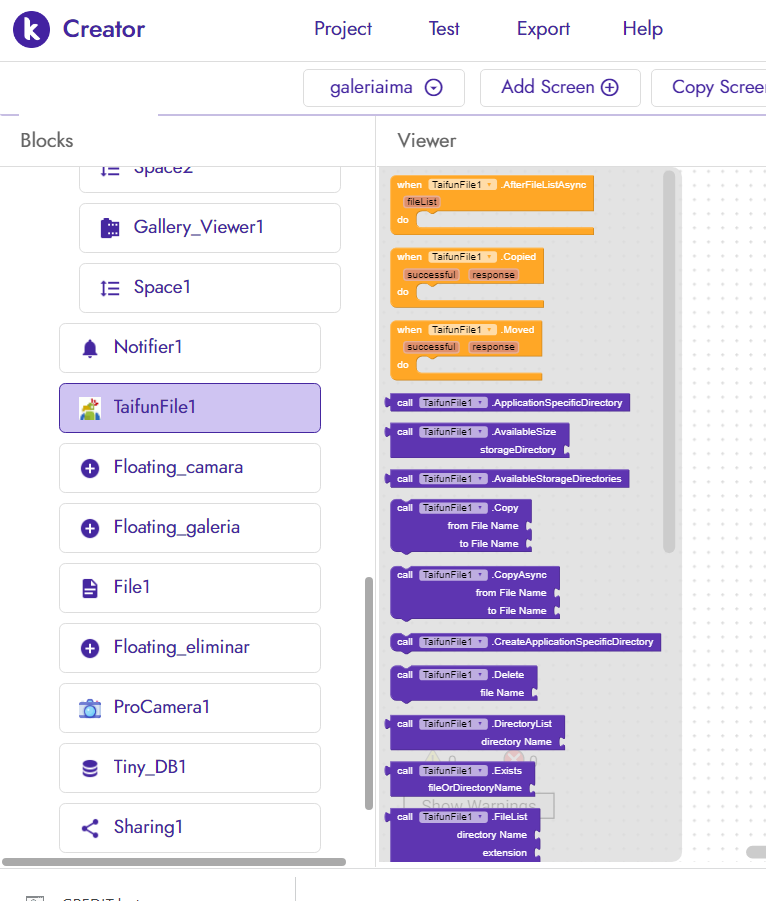Open TaifunFile1 dropdown in ApplicationSpecificDirectory block
The height and width of the screenshot is (901, 766).
[x=453, y=403]
